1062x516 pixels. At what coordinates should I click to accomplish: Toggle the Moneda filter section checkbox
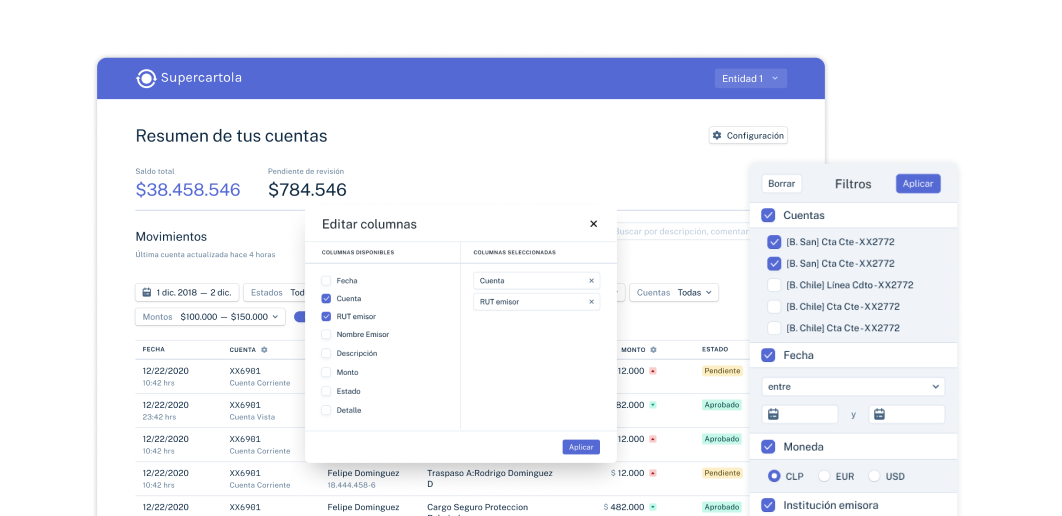pos(768,447)
